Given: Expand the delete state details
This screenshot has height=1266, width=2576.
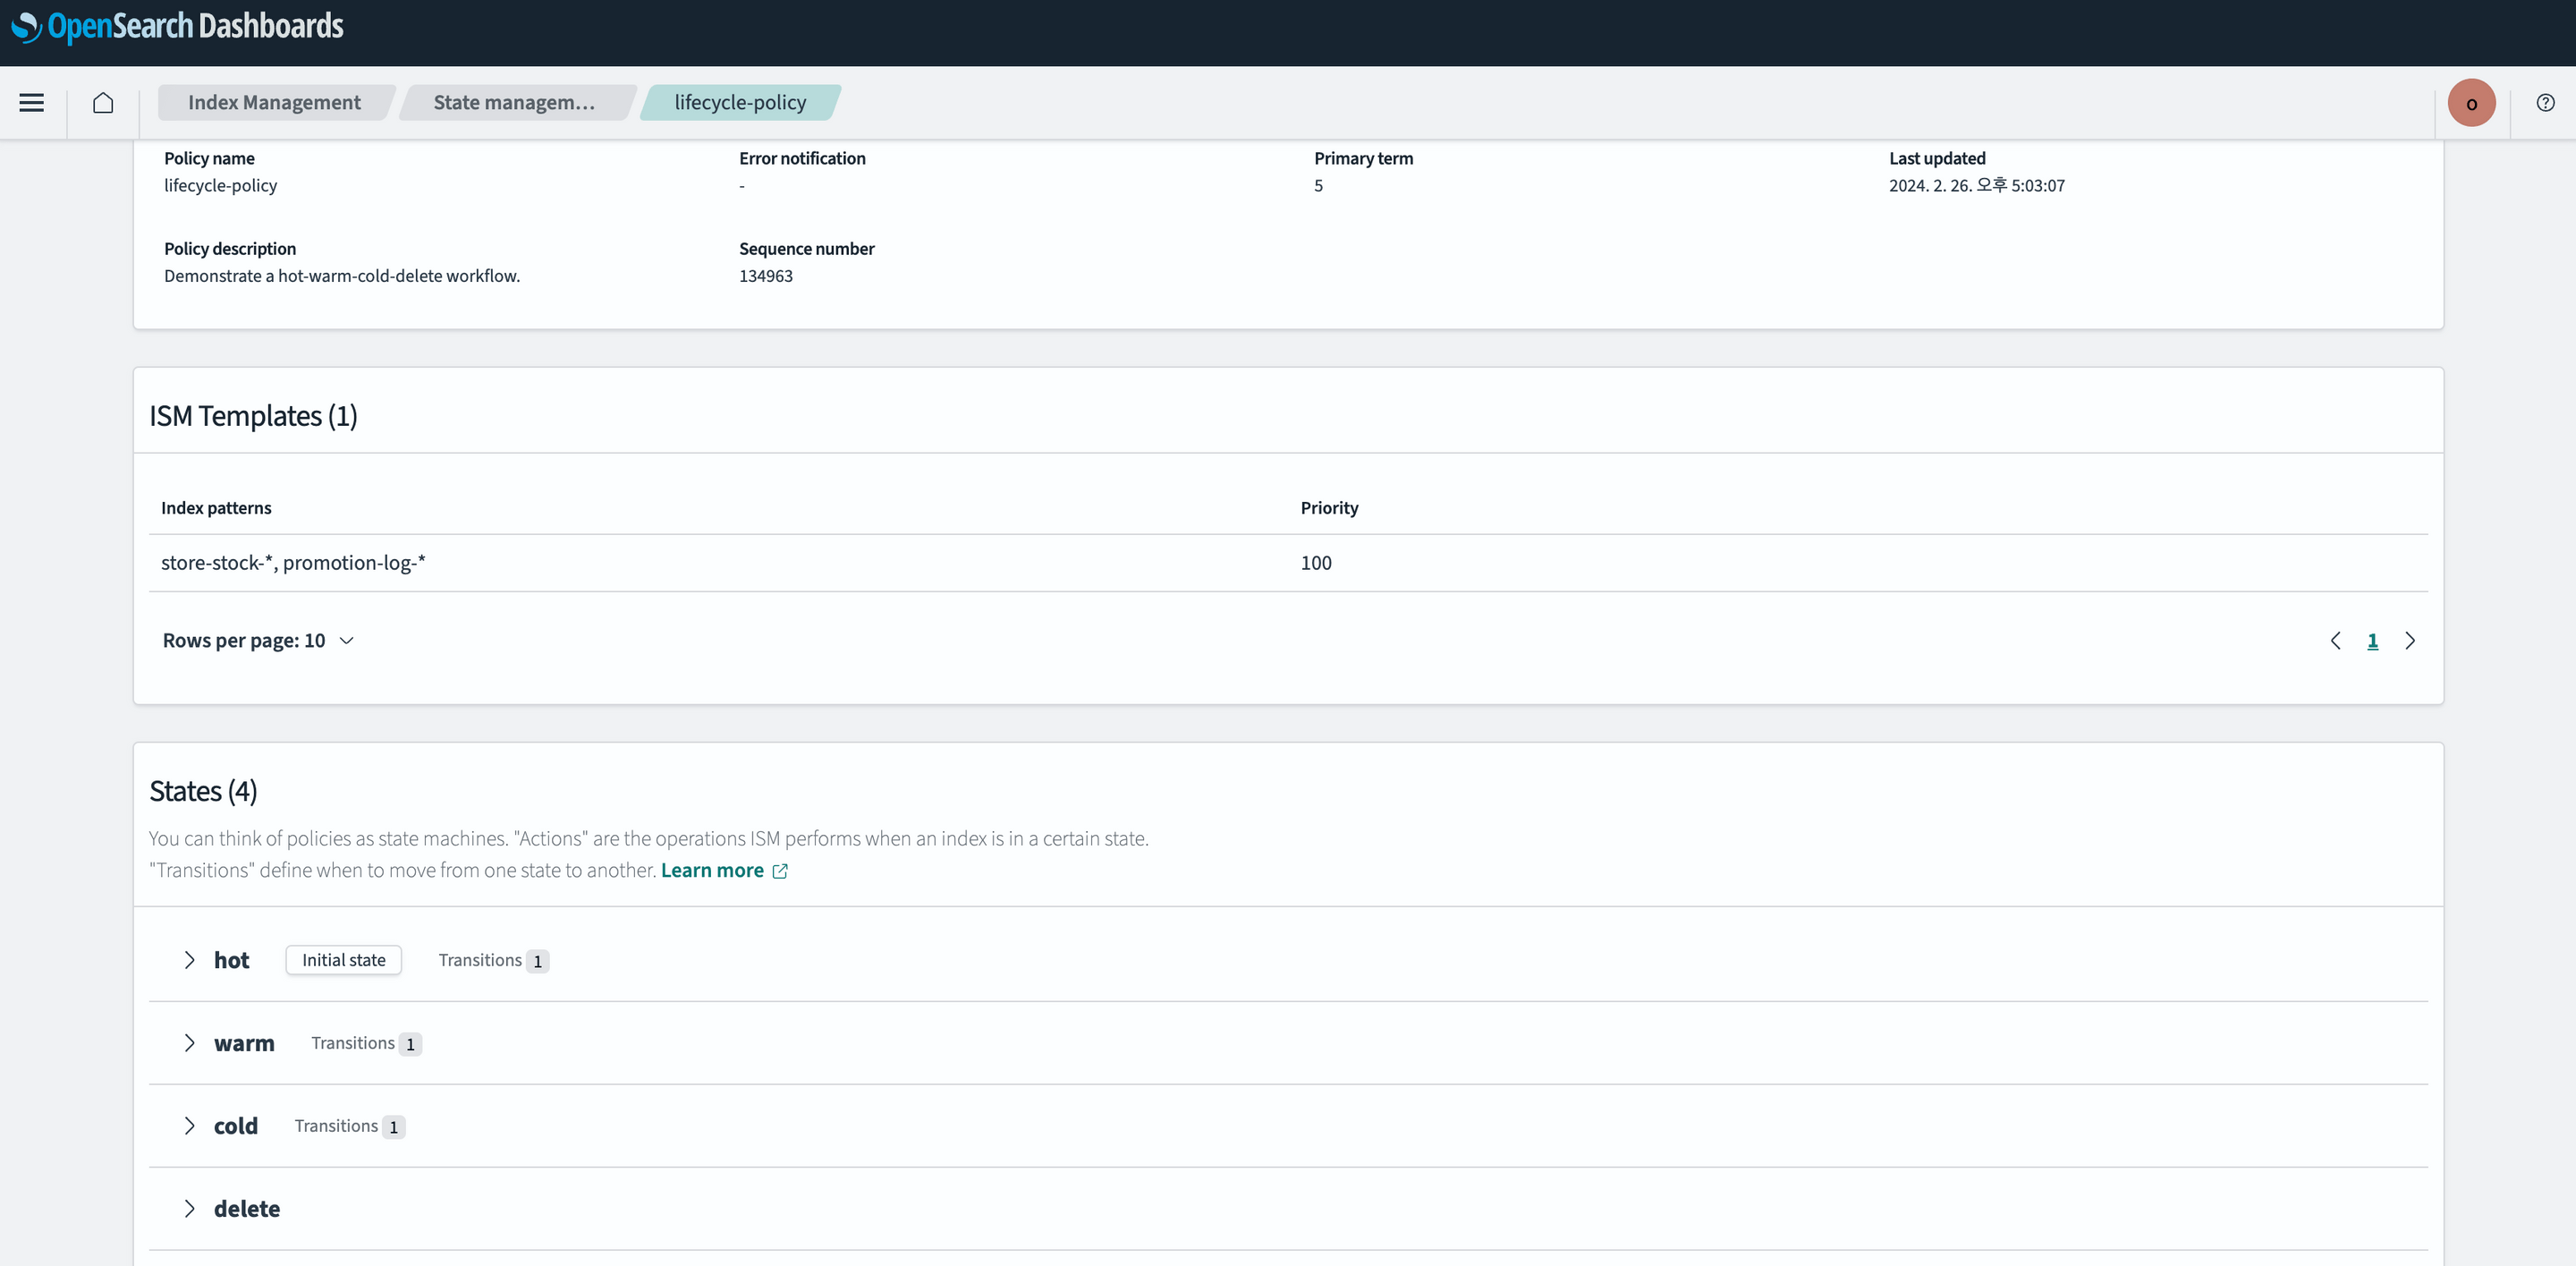Looking at the screenshot, I should [190, 1208].
